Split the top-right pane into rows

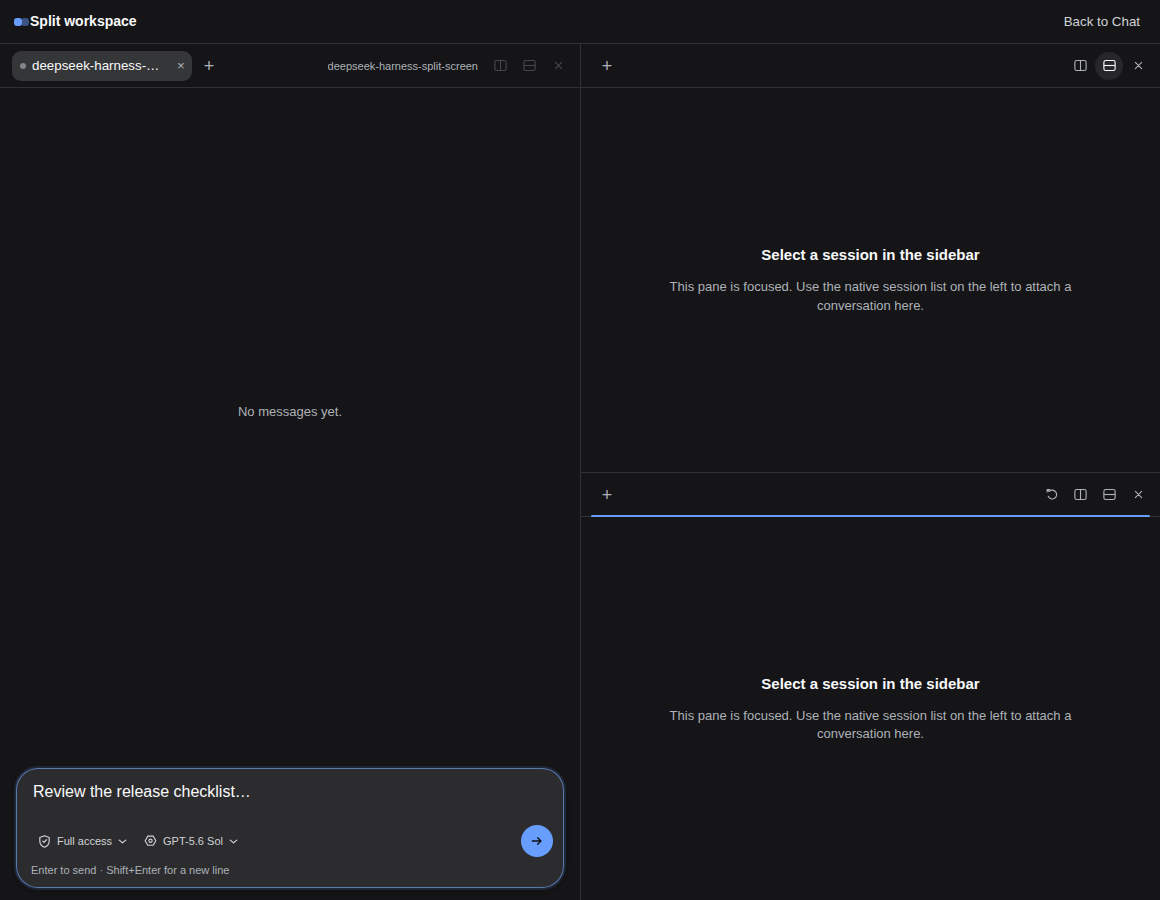[1109, 66]
